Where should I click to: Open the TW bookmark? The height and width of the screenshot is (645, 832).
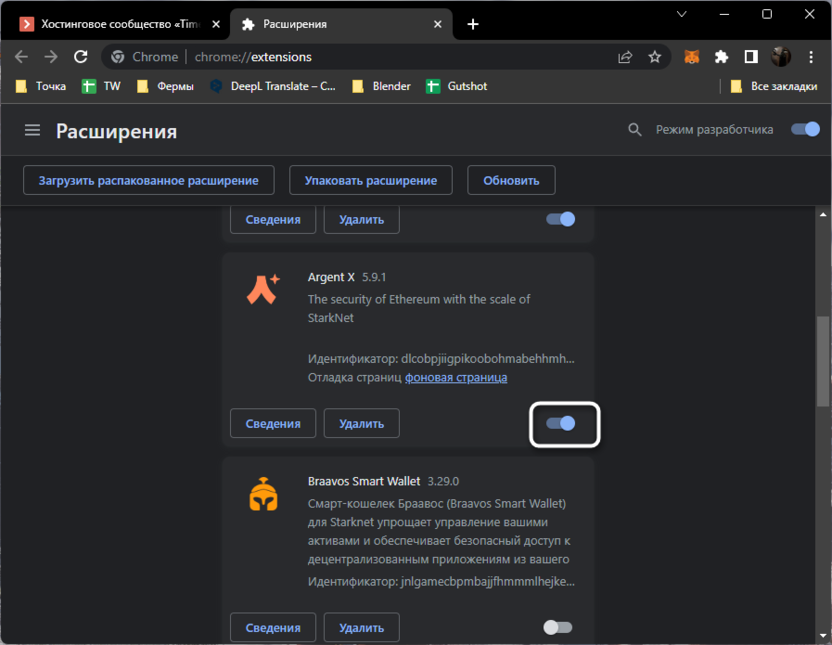[101, 86]
